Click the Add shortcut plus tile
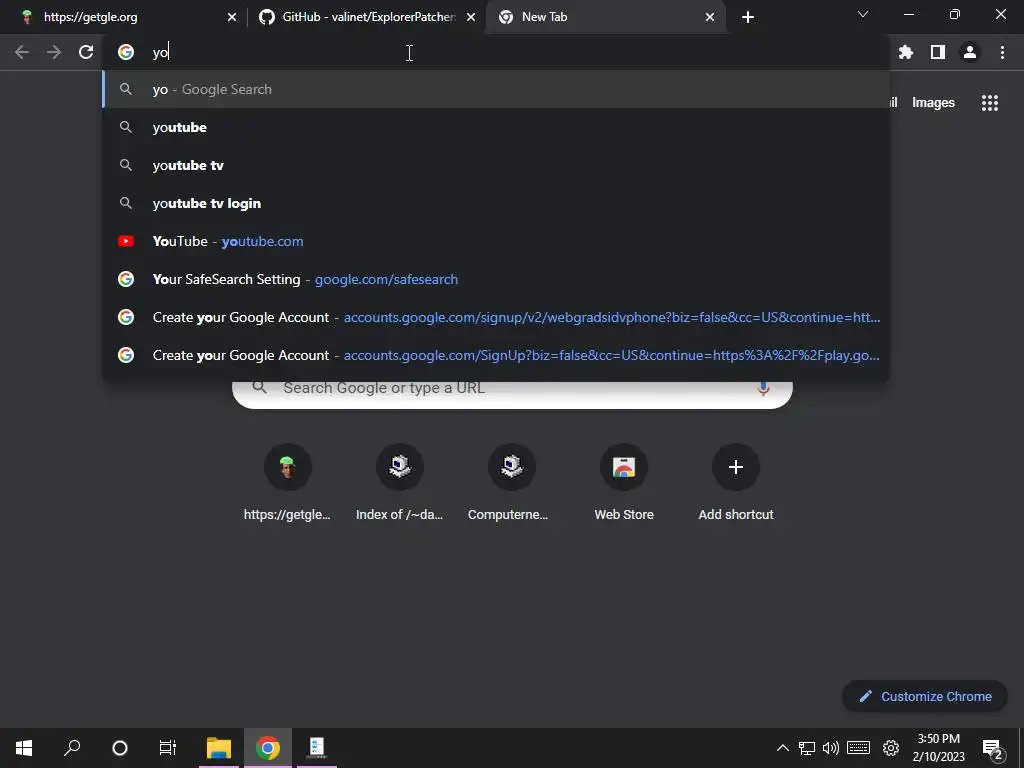 pos(736,483)
